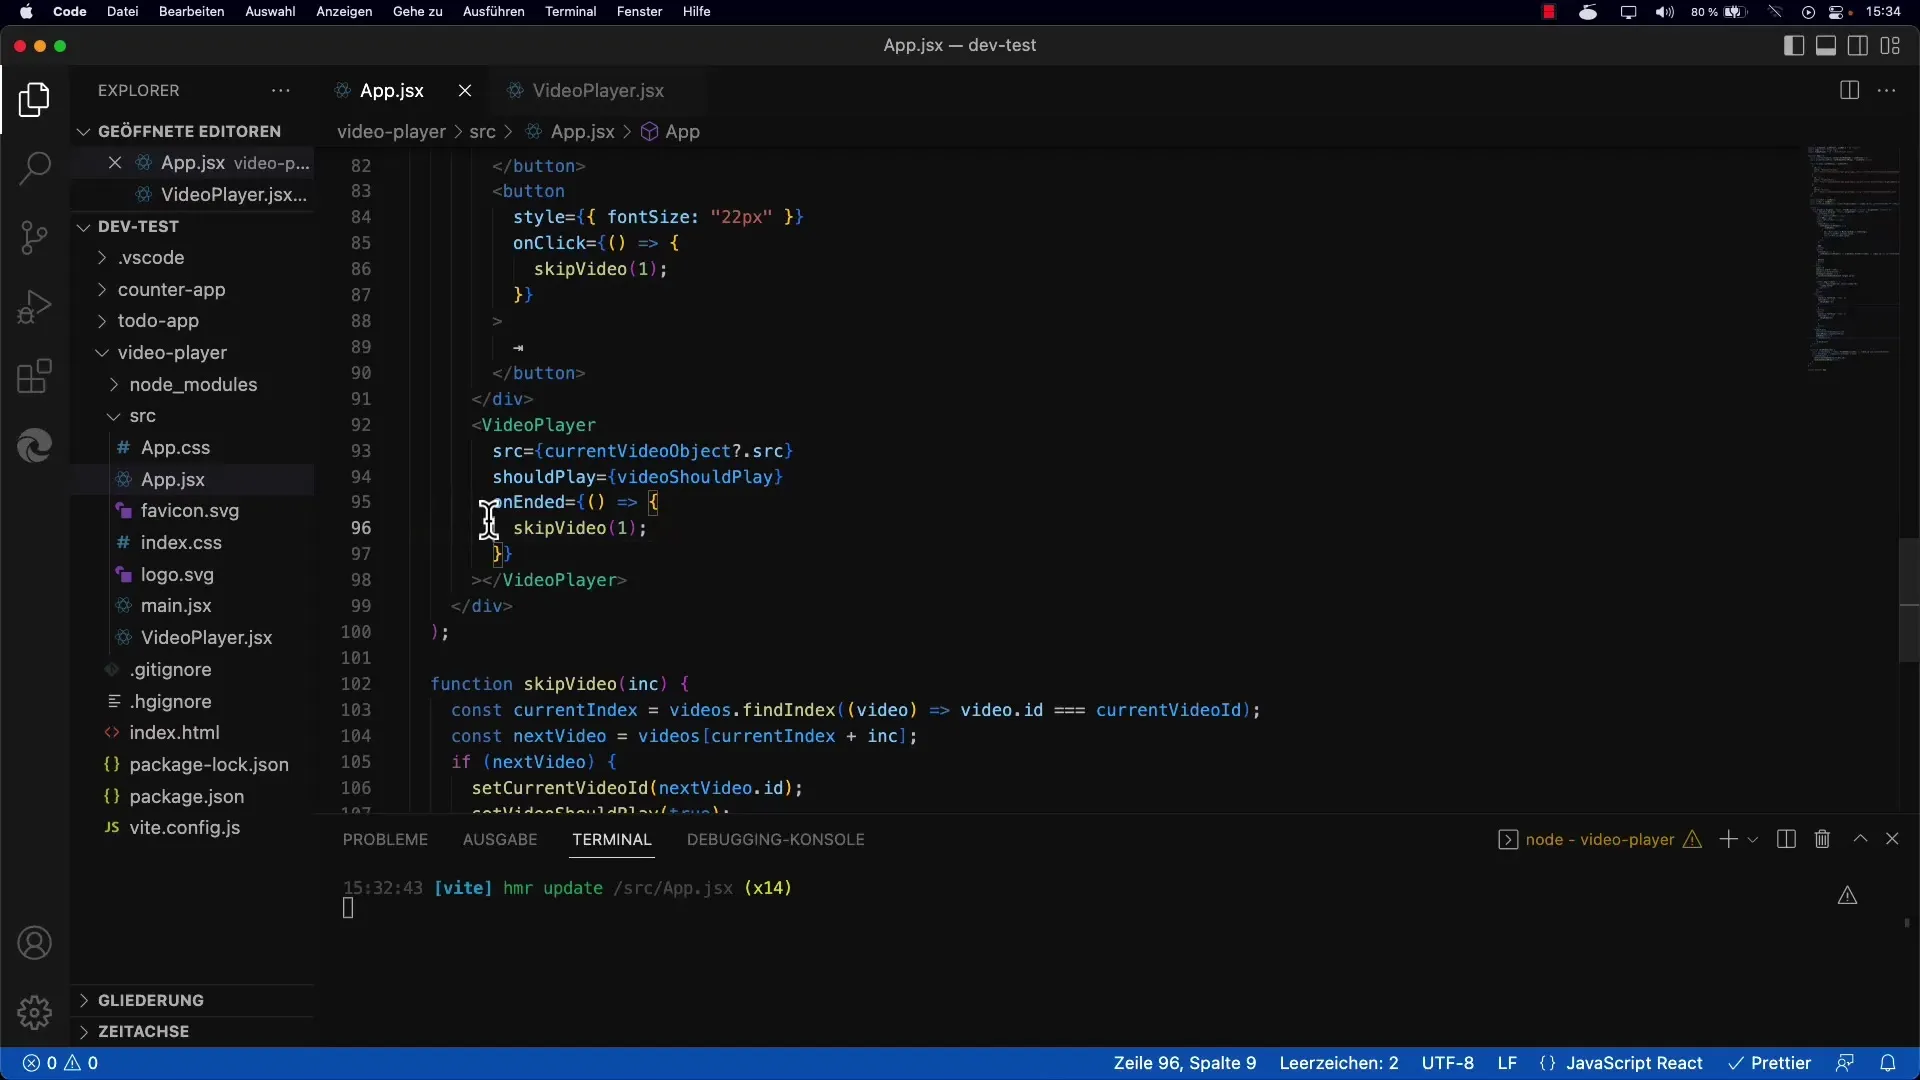Change indentation via Leerzeichen: 2

pos(1339,1063)
